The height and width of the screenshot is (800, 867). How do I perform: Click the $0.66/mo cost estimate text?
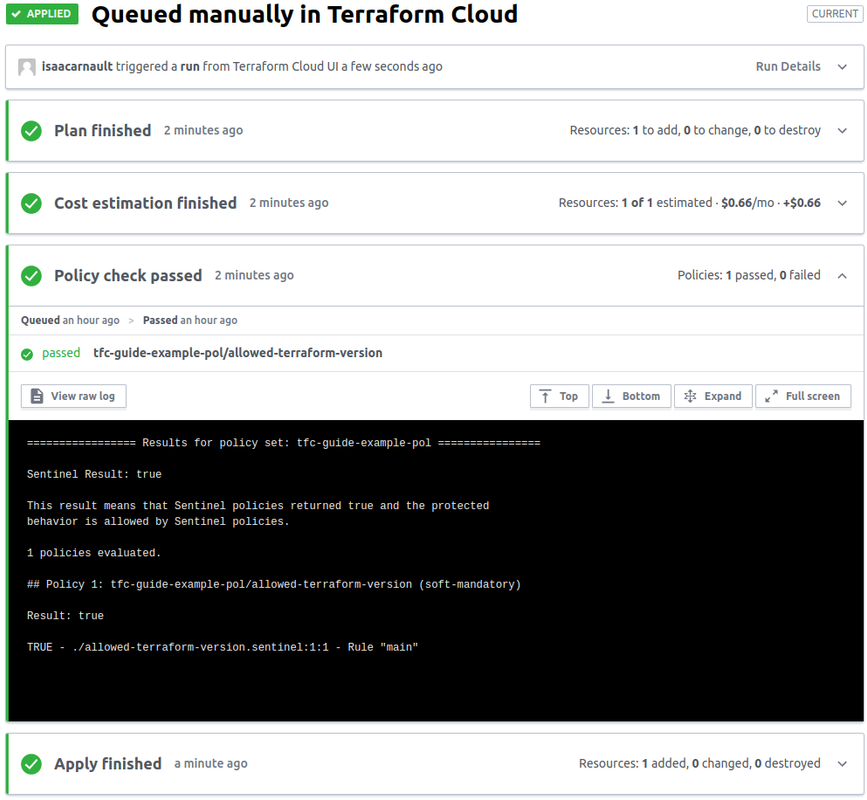click(748, 203)
